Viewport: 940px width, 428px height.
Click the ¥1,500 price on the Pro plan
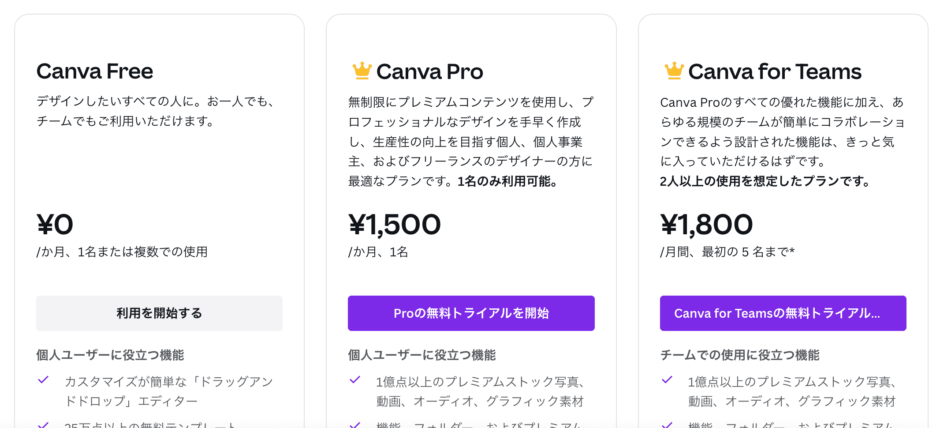[394, 224]
